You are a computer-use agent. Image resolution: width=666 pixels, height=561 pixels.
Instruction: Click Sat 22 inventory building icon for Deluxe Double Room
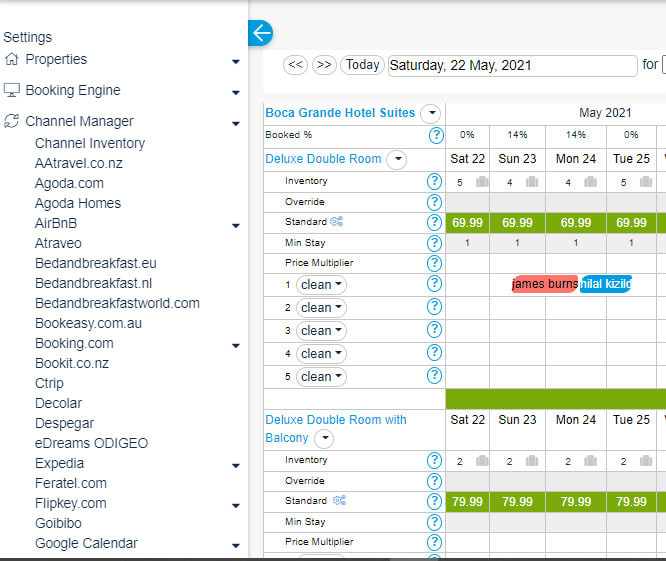(482, 182)
